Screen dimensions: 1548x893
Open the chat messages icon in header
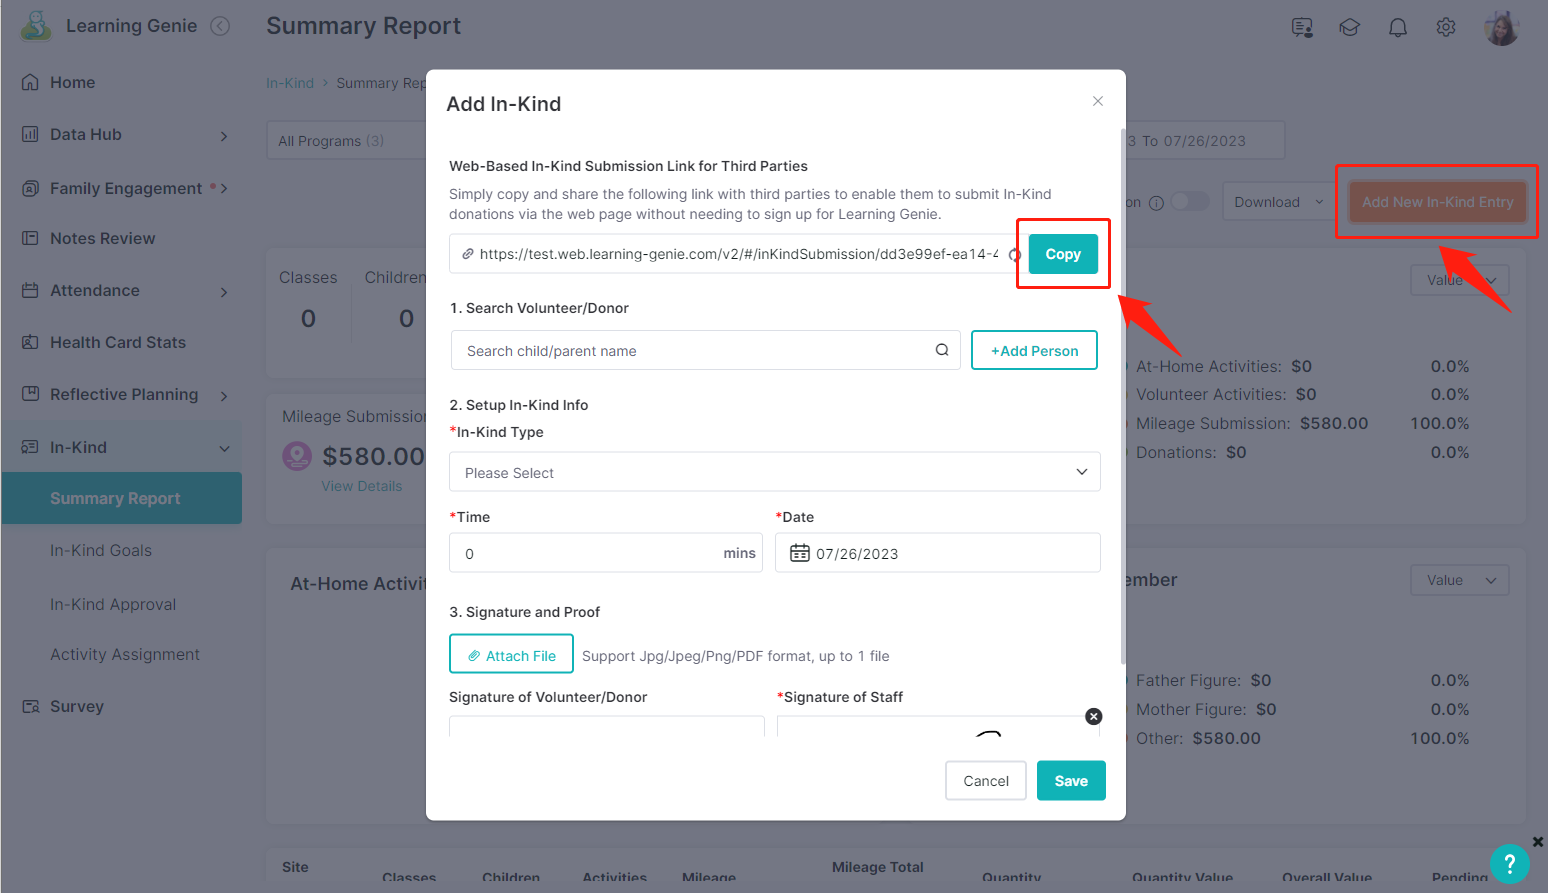(1302, 28)
